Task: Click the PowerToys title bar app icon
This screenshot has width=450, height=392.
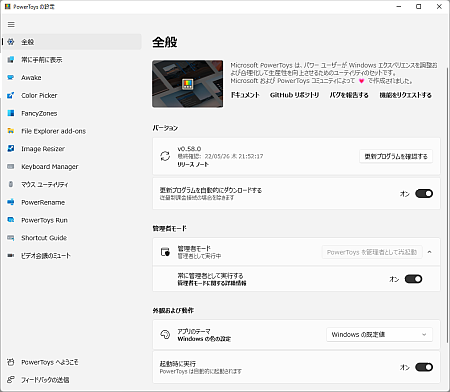Action: (7, 6)
